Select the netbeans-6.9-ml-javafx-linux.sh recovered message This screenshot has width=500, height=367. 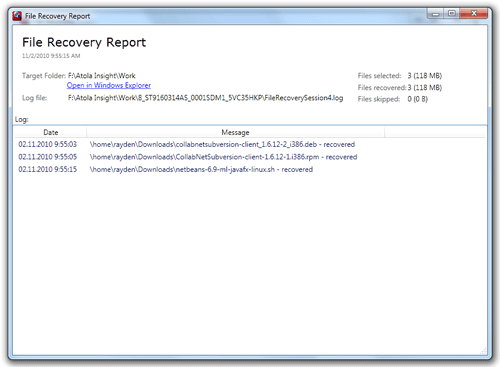pos(201,169)
